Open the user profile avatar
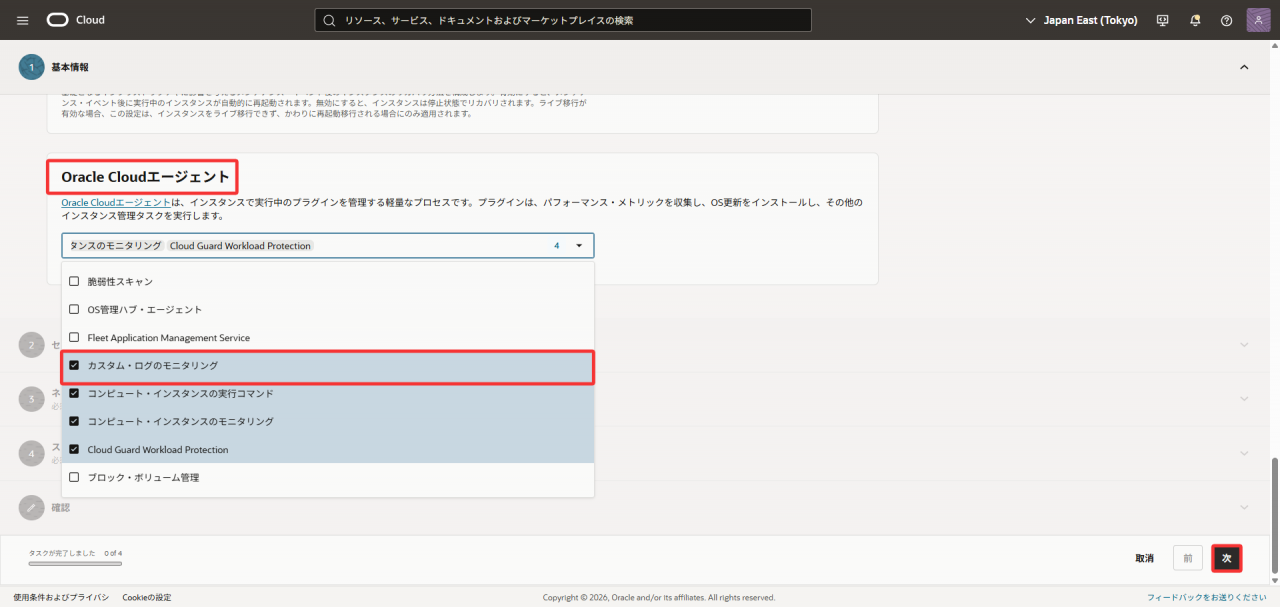 click(x=1259, y=20)
